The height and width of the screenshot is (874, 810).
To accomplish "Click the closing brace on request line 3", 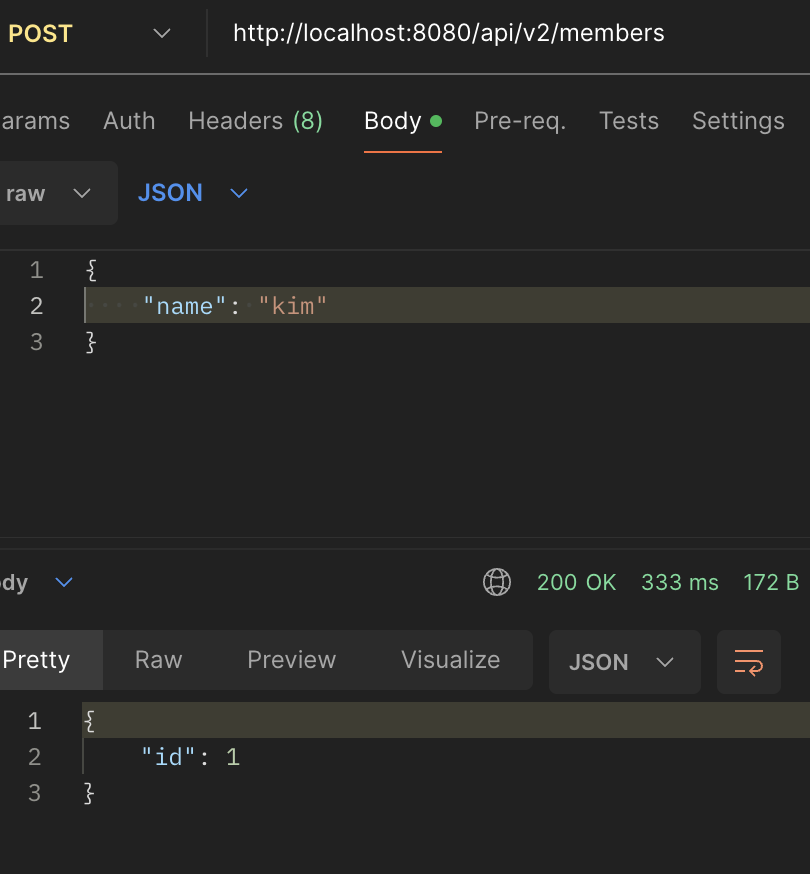I will tap(91, 342).
